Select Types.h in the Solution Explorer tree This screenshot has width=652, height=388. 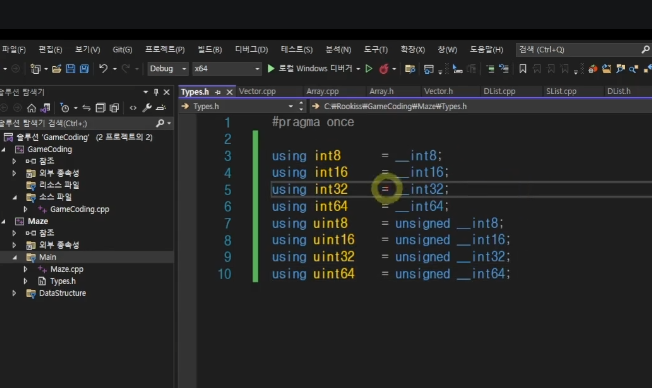[63, 281]
